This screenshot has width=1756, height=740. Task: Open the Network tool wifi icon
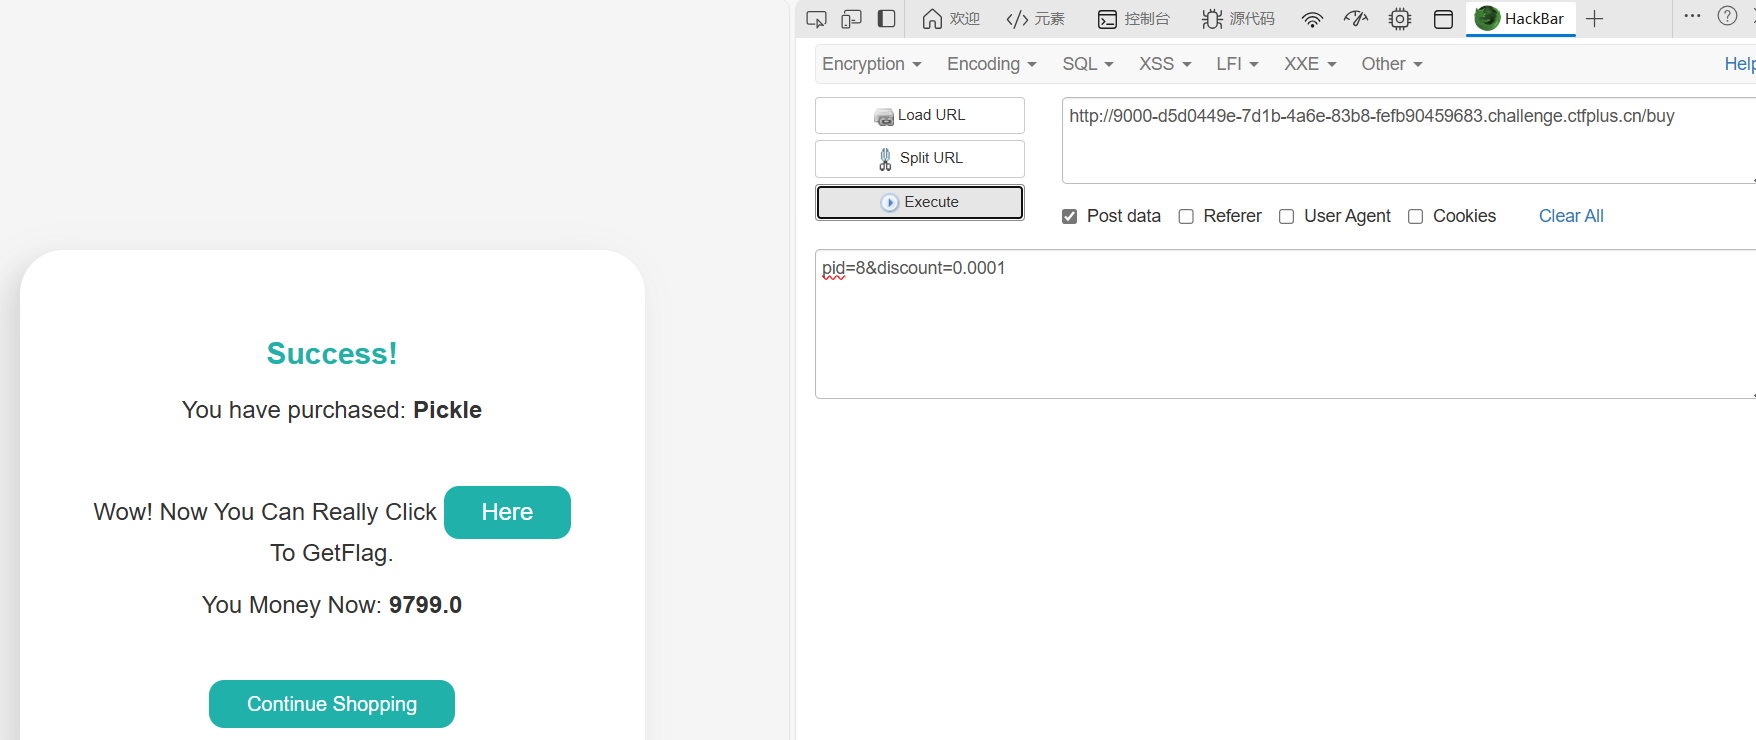click(1312, 19)
